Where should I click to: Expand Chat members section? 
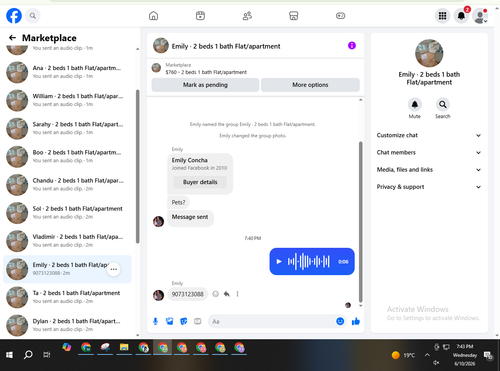tap(429, 153)
